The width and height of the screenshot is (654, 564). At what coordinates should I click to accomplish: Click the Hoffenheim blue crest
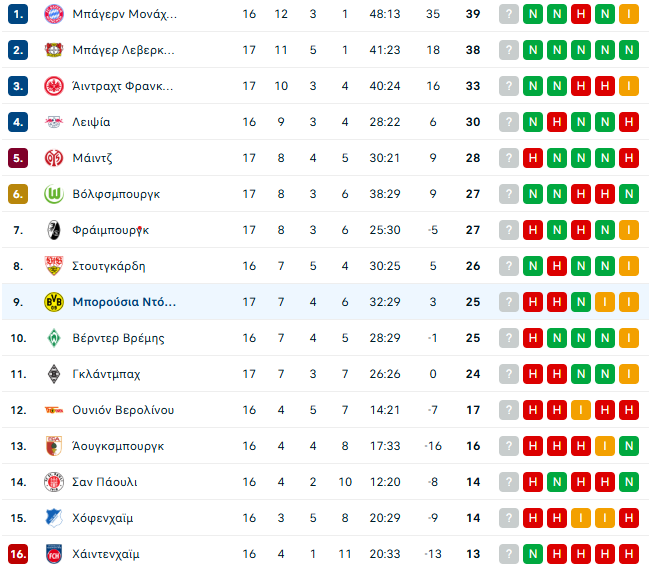coord(54,518)
